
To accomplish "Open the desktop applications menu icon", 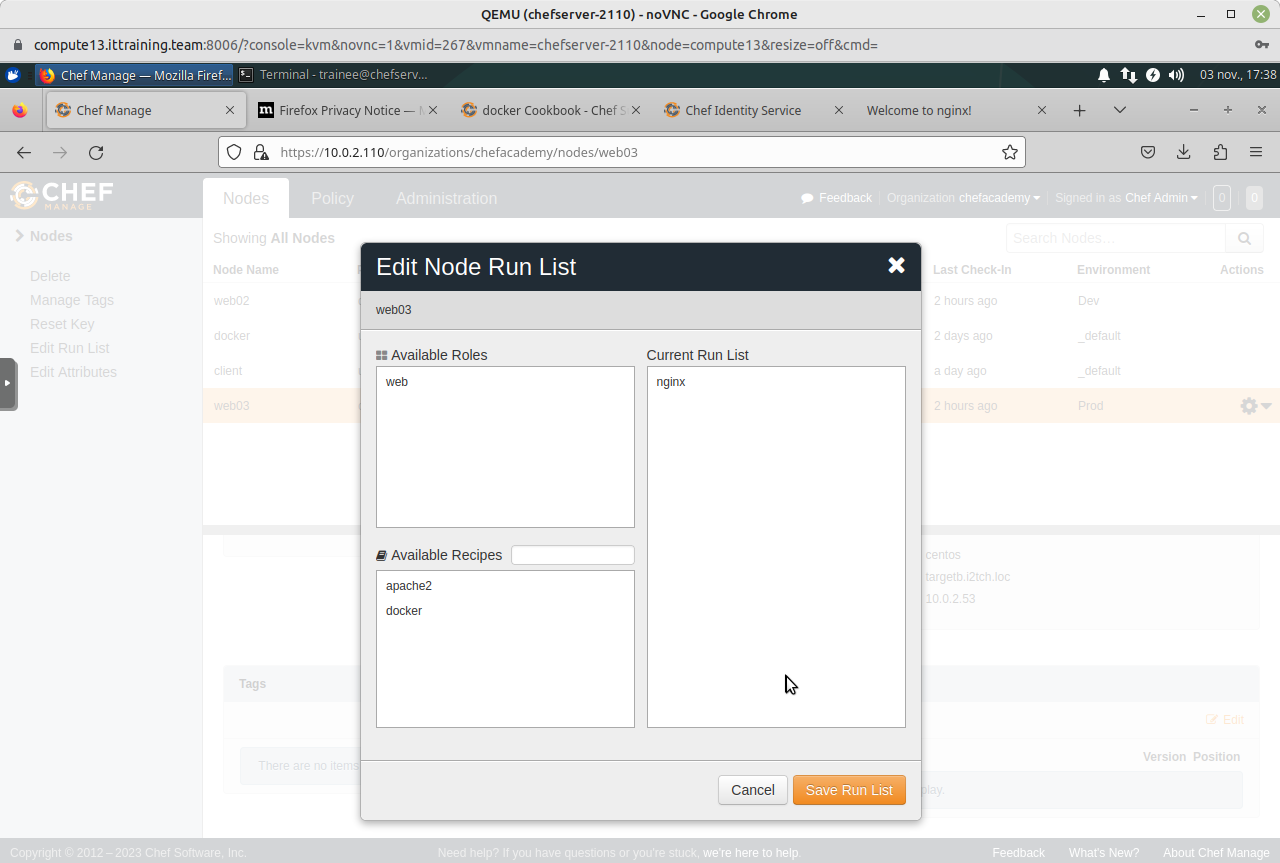I will click(x=13, y=74).
